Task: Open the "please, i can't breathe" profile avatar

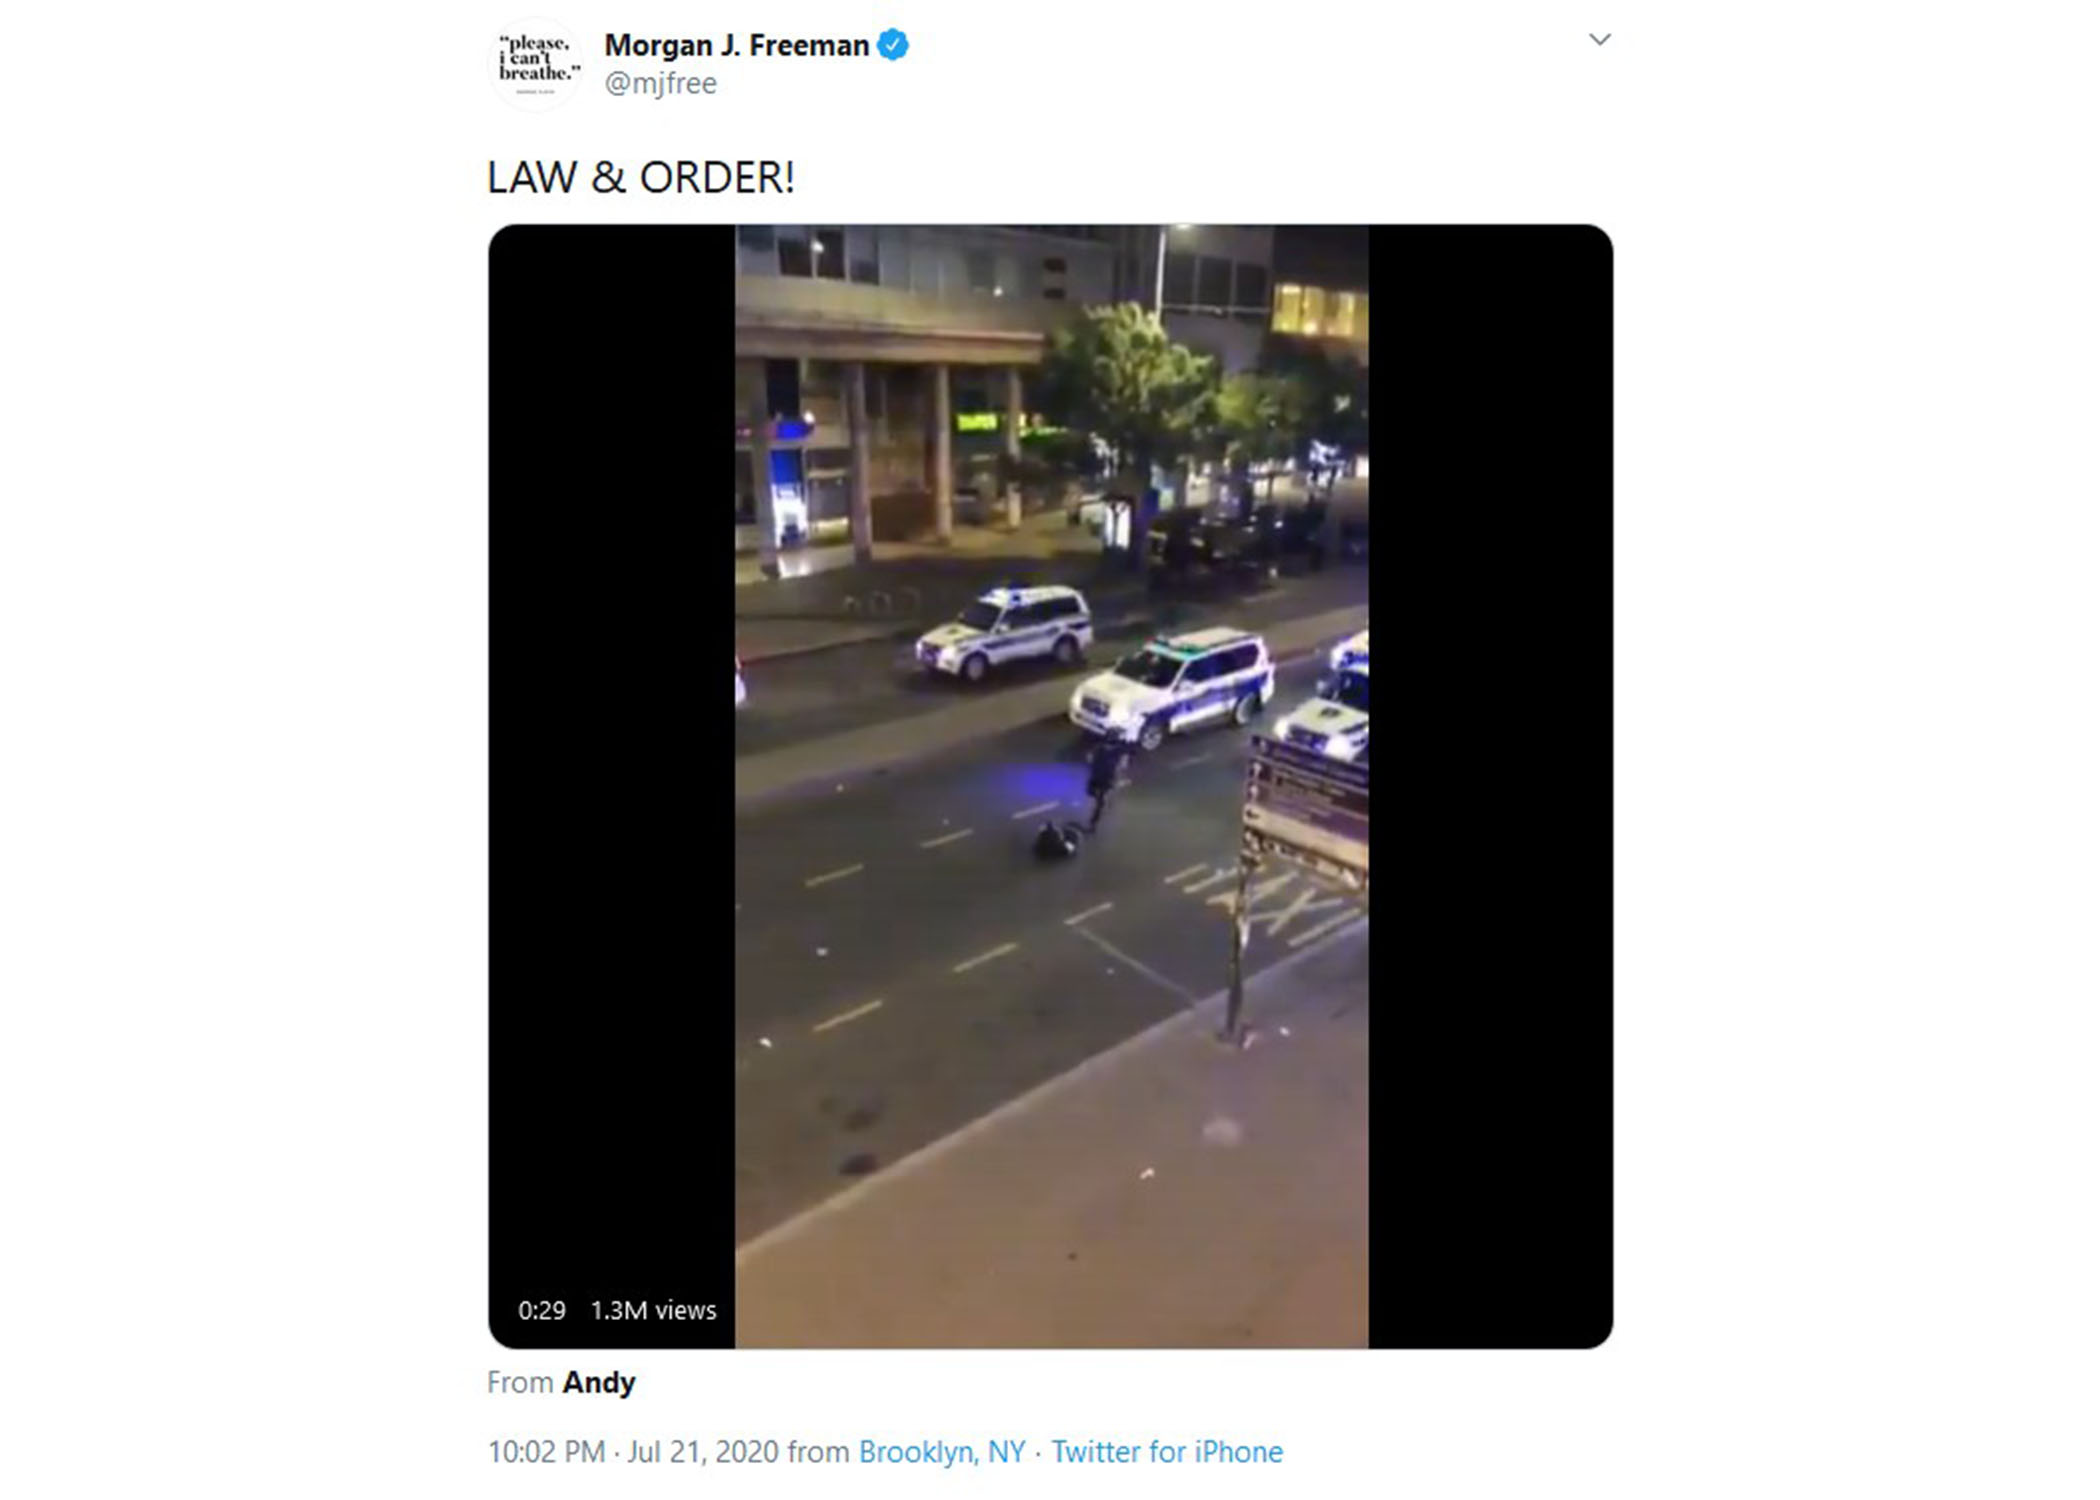Action: (537, 63)
